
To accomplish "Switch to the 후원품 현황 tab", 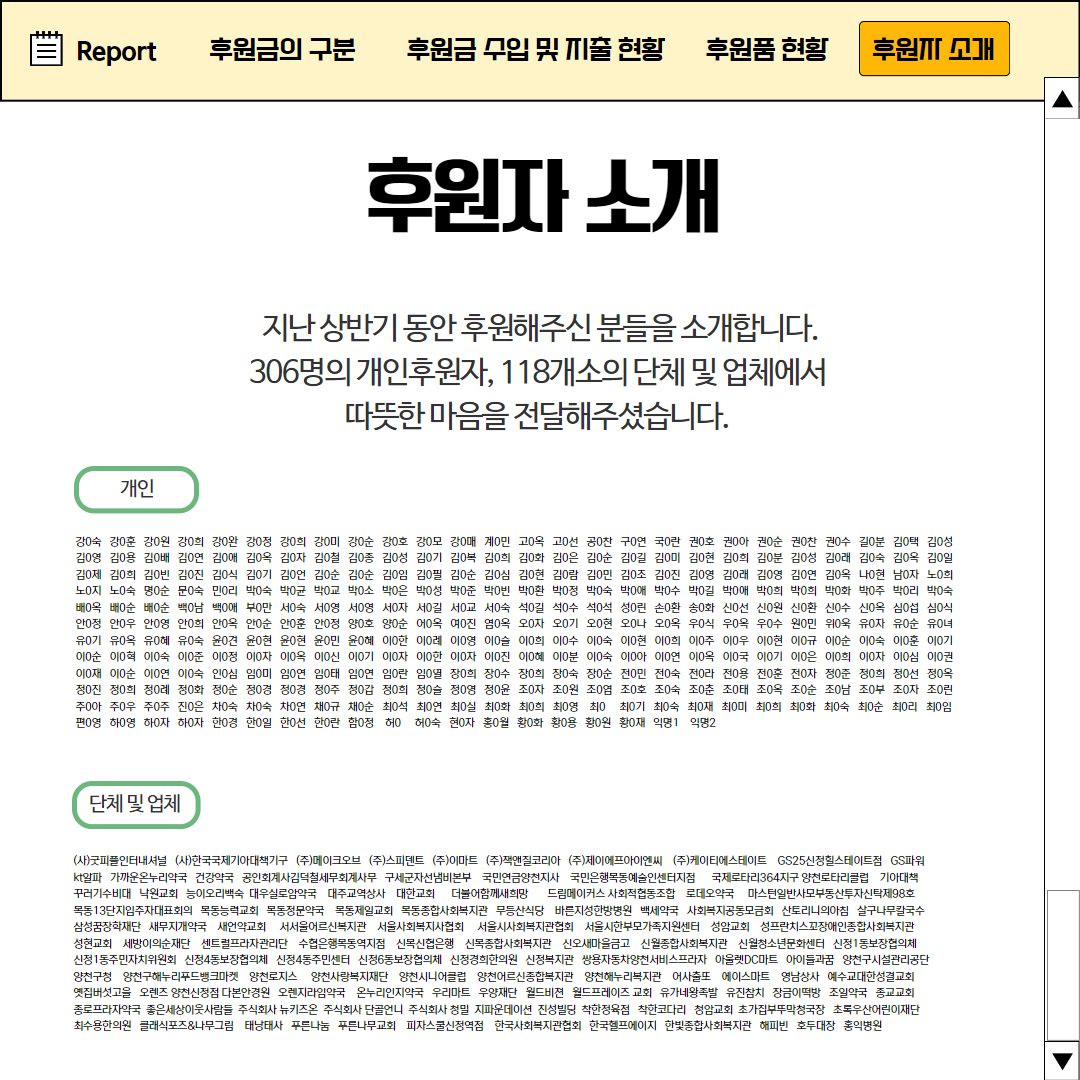I will (766, 49).
